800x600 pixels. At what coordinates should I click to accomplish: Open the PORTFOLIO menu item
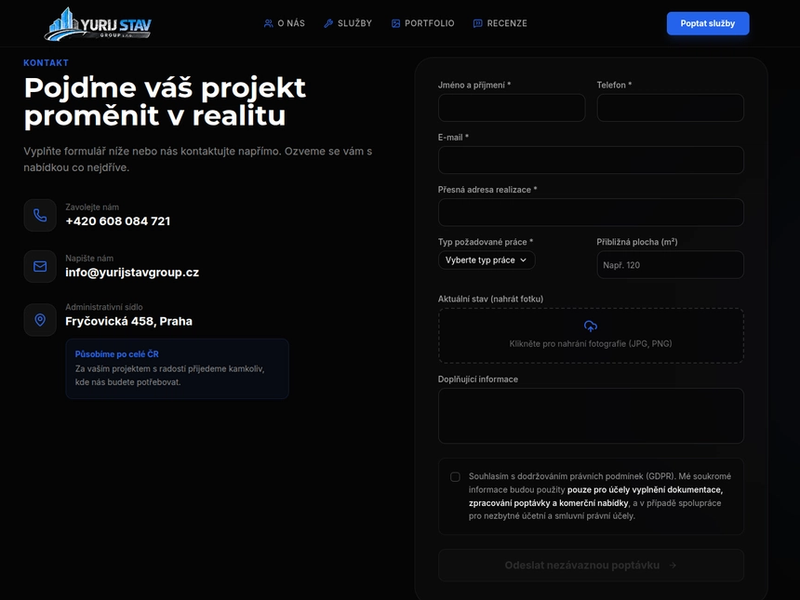click(x=423, y=23)
